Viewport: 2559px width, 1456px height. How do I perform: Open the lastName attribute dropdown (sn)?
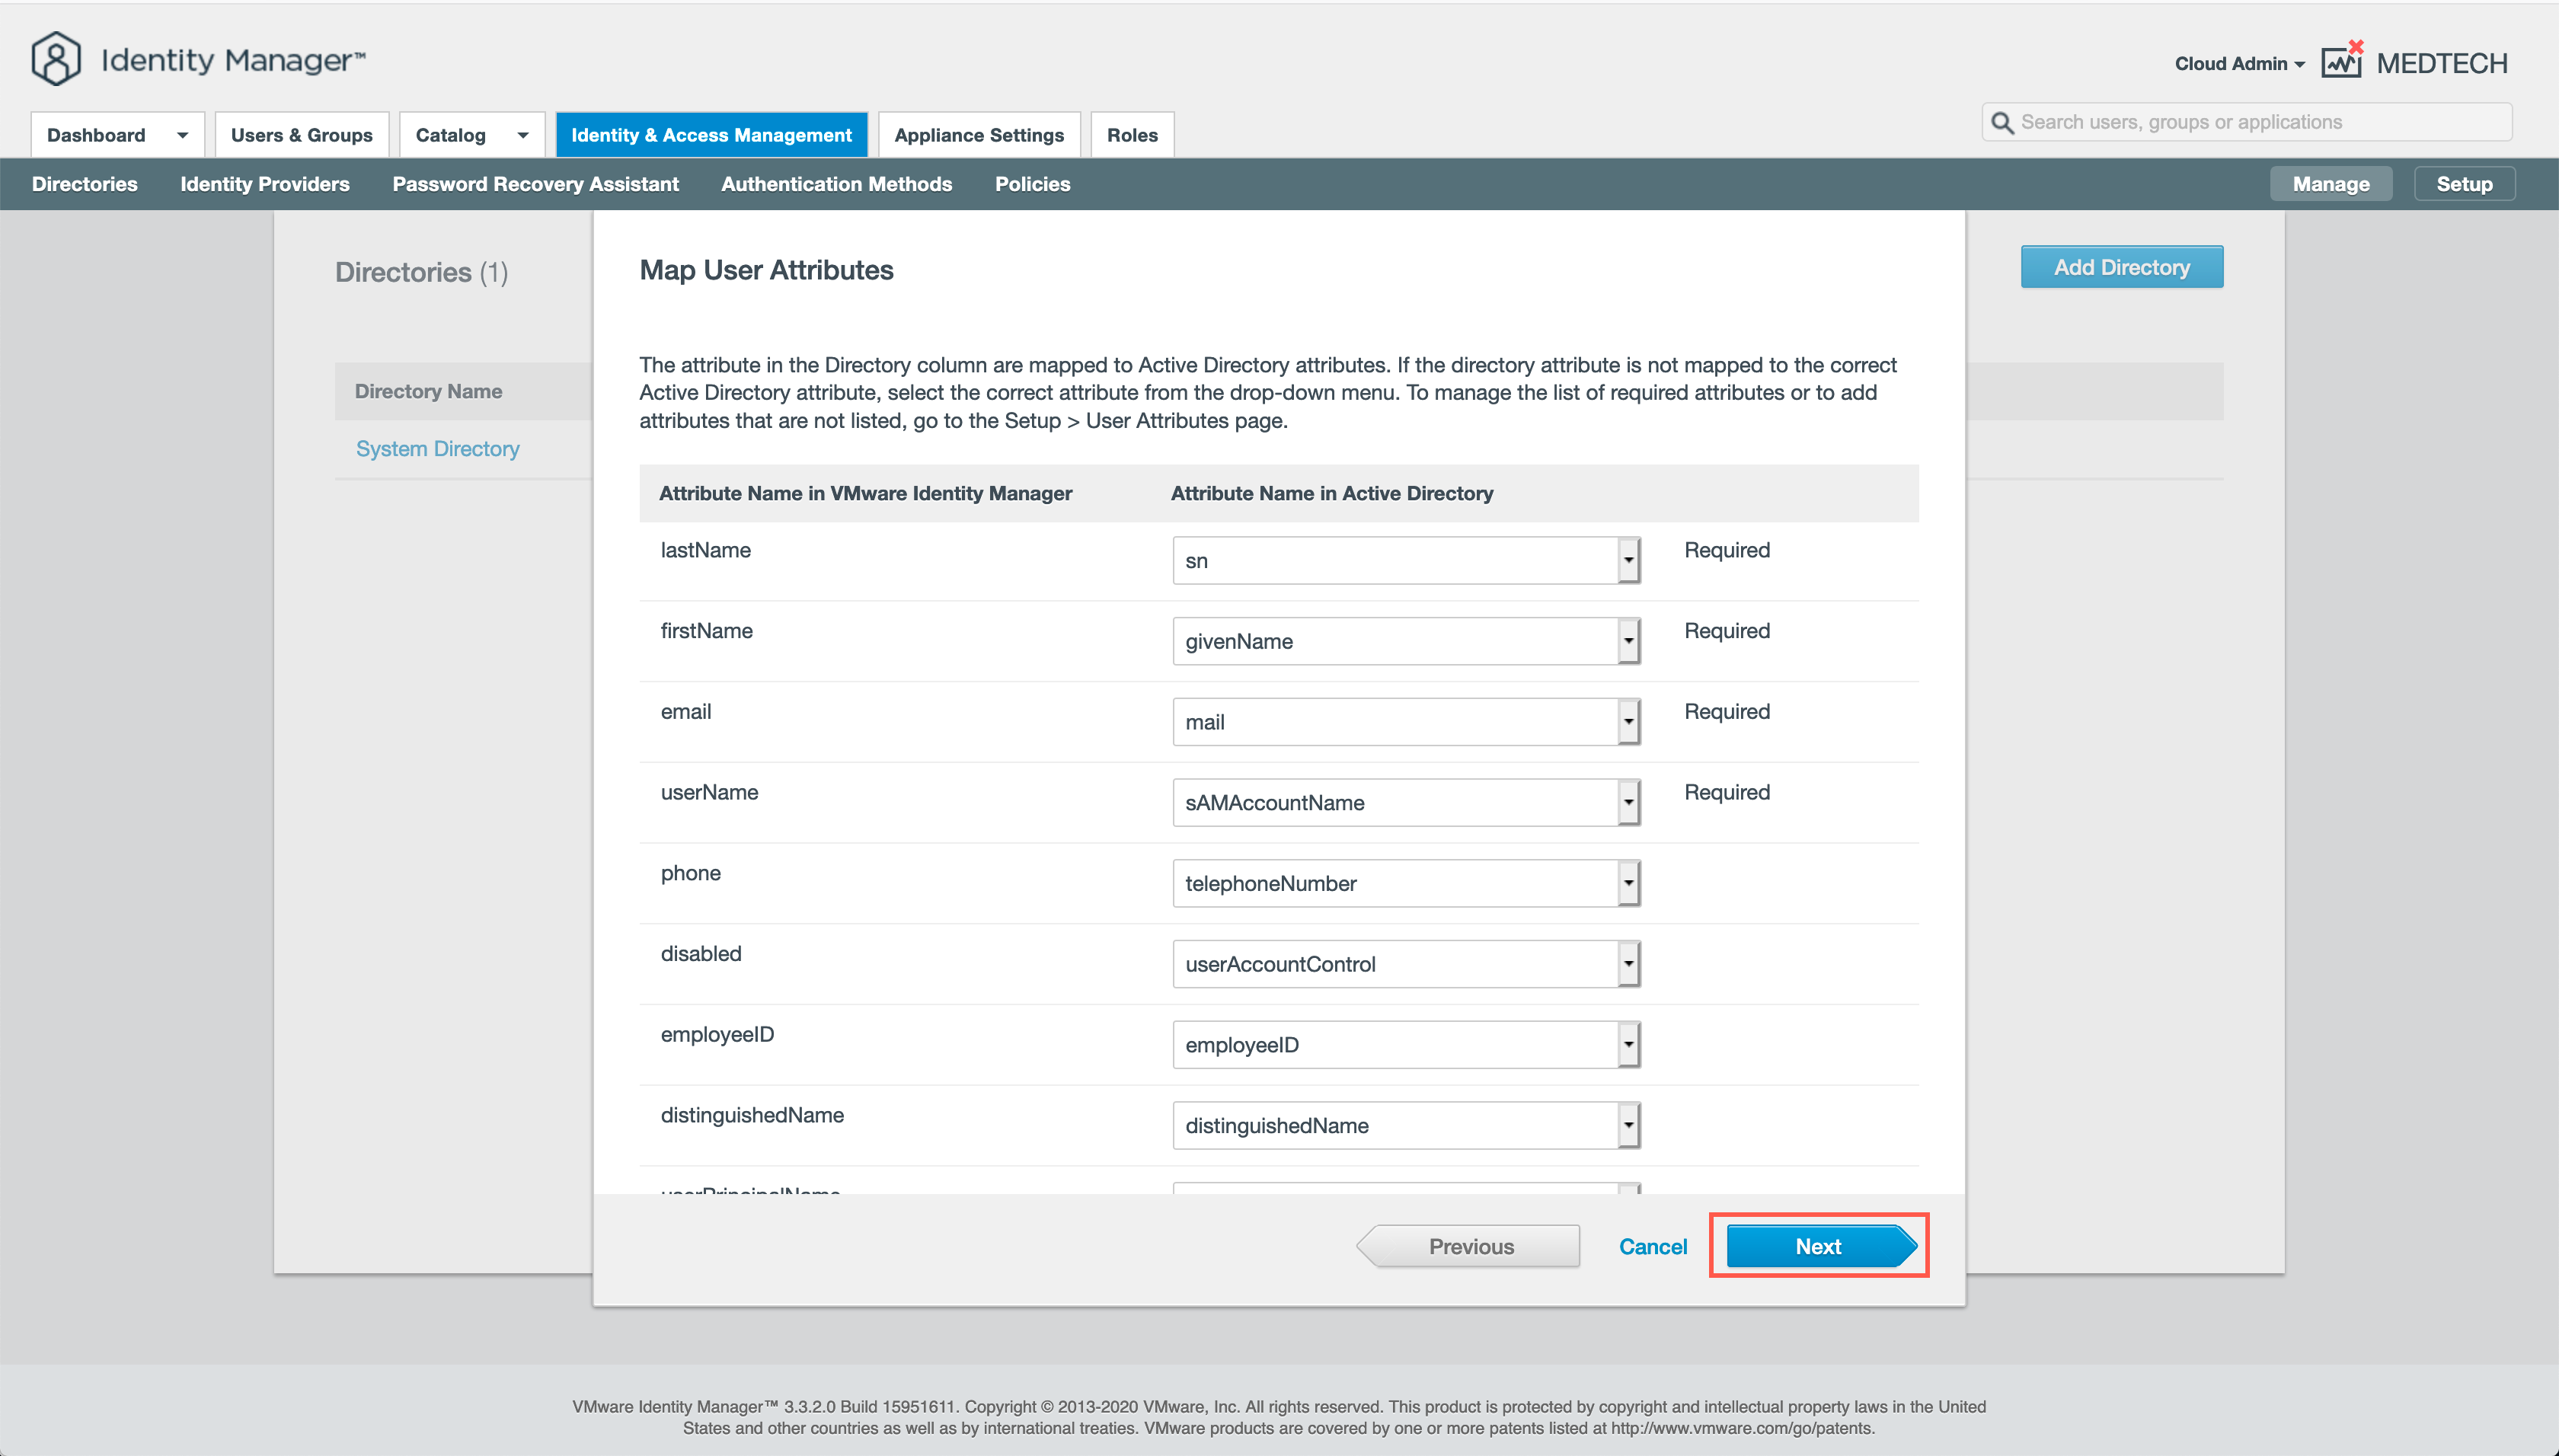pyautogui.click(x=1628, y=560)
